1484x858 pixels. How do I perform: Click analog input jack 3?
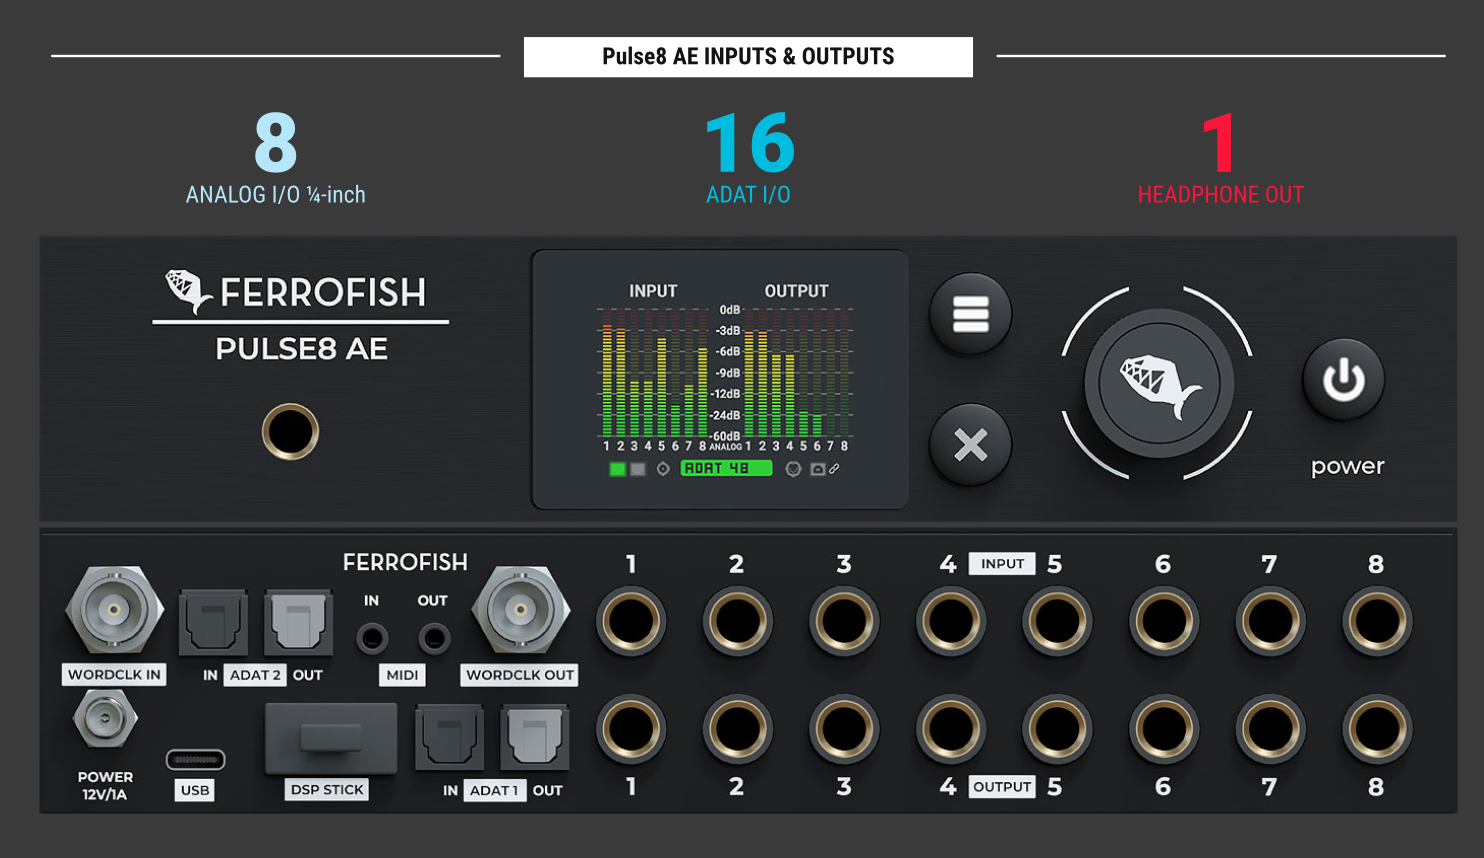pyautogui.click(x=844, y=621)
